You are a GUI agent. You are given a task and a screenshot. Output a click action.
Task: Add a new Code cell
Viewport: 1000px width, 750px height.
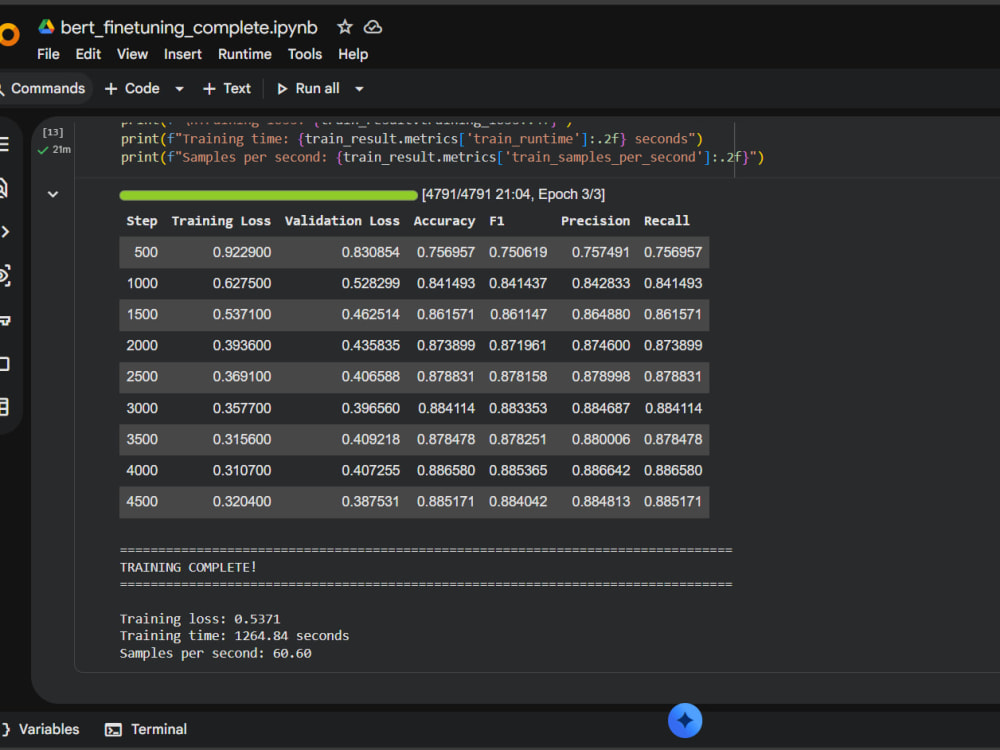(132, 89)
